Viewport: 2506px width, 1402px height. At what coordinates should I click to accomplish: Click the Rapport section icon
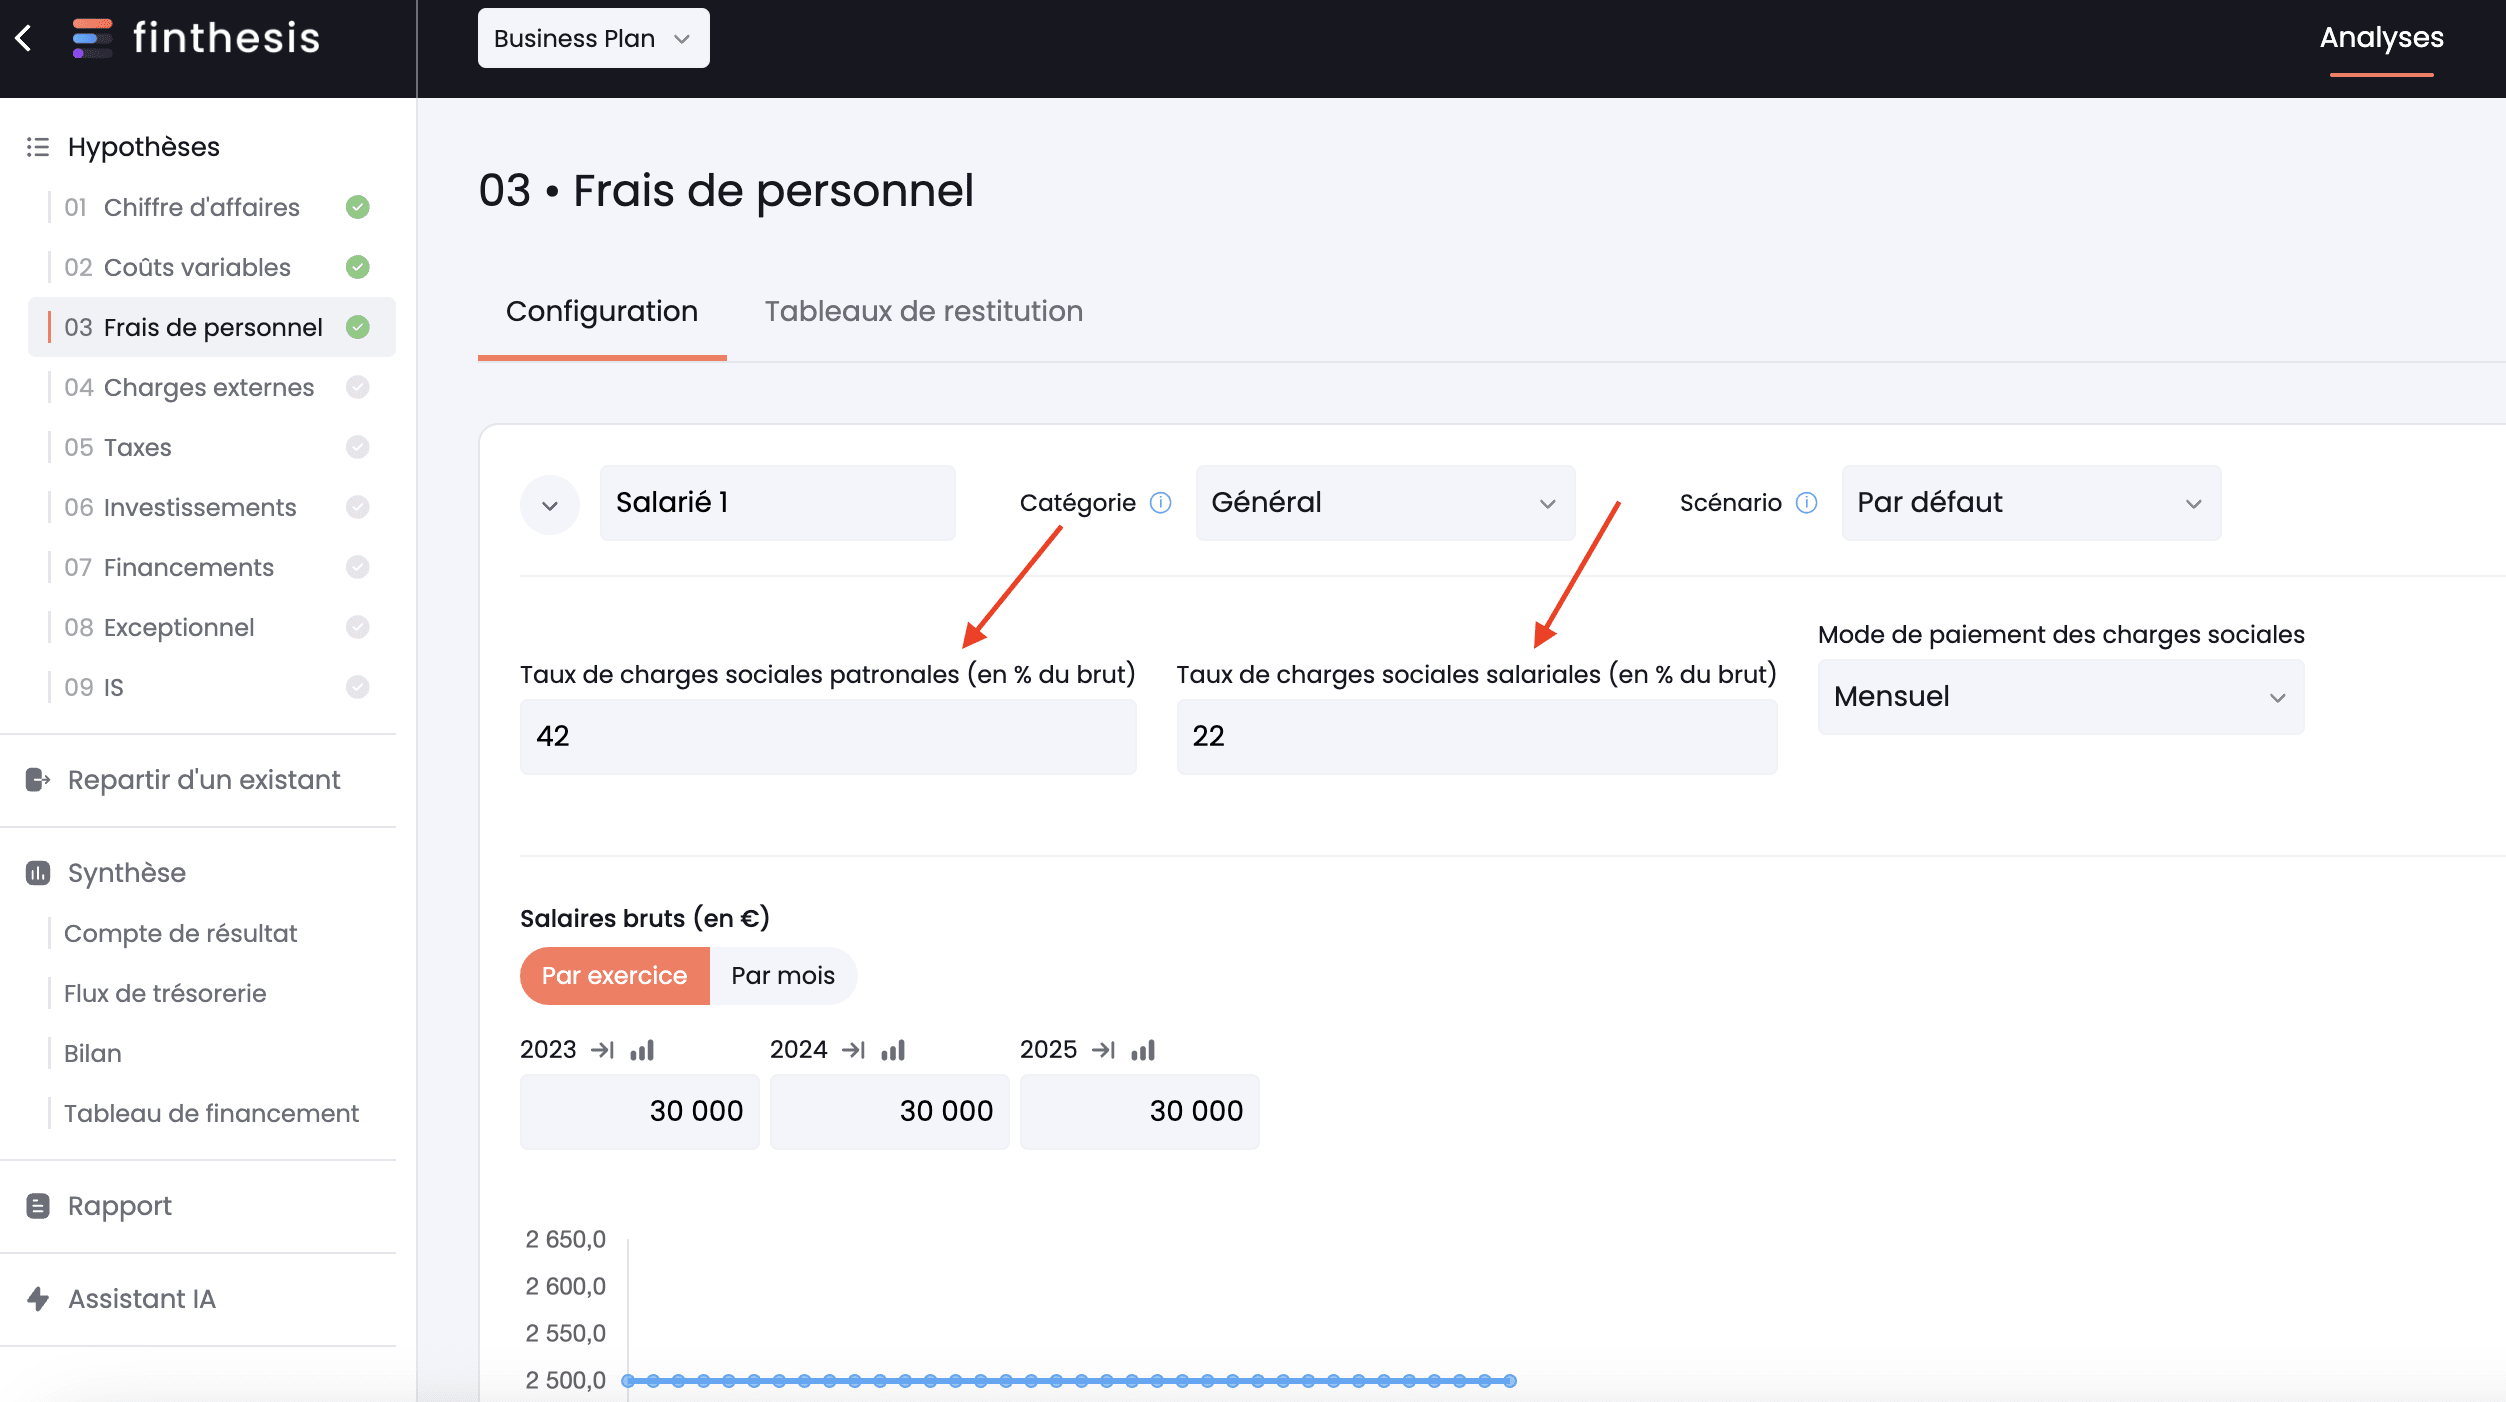tap(38, 1204)
